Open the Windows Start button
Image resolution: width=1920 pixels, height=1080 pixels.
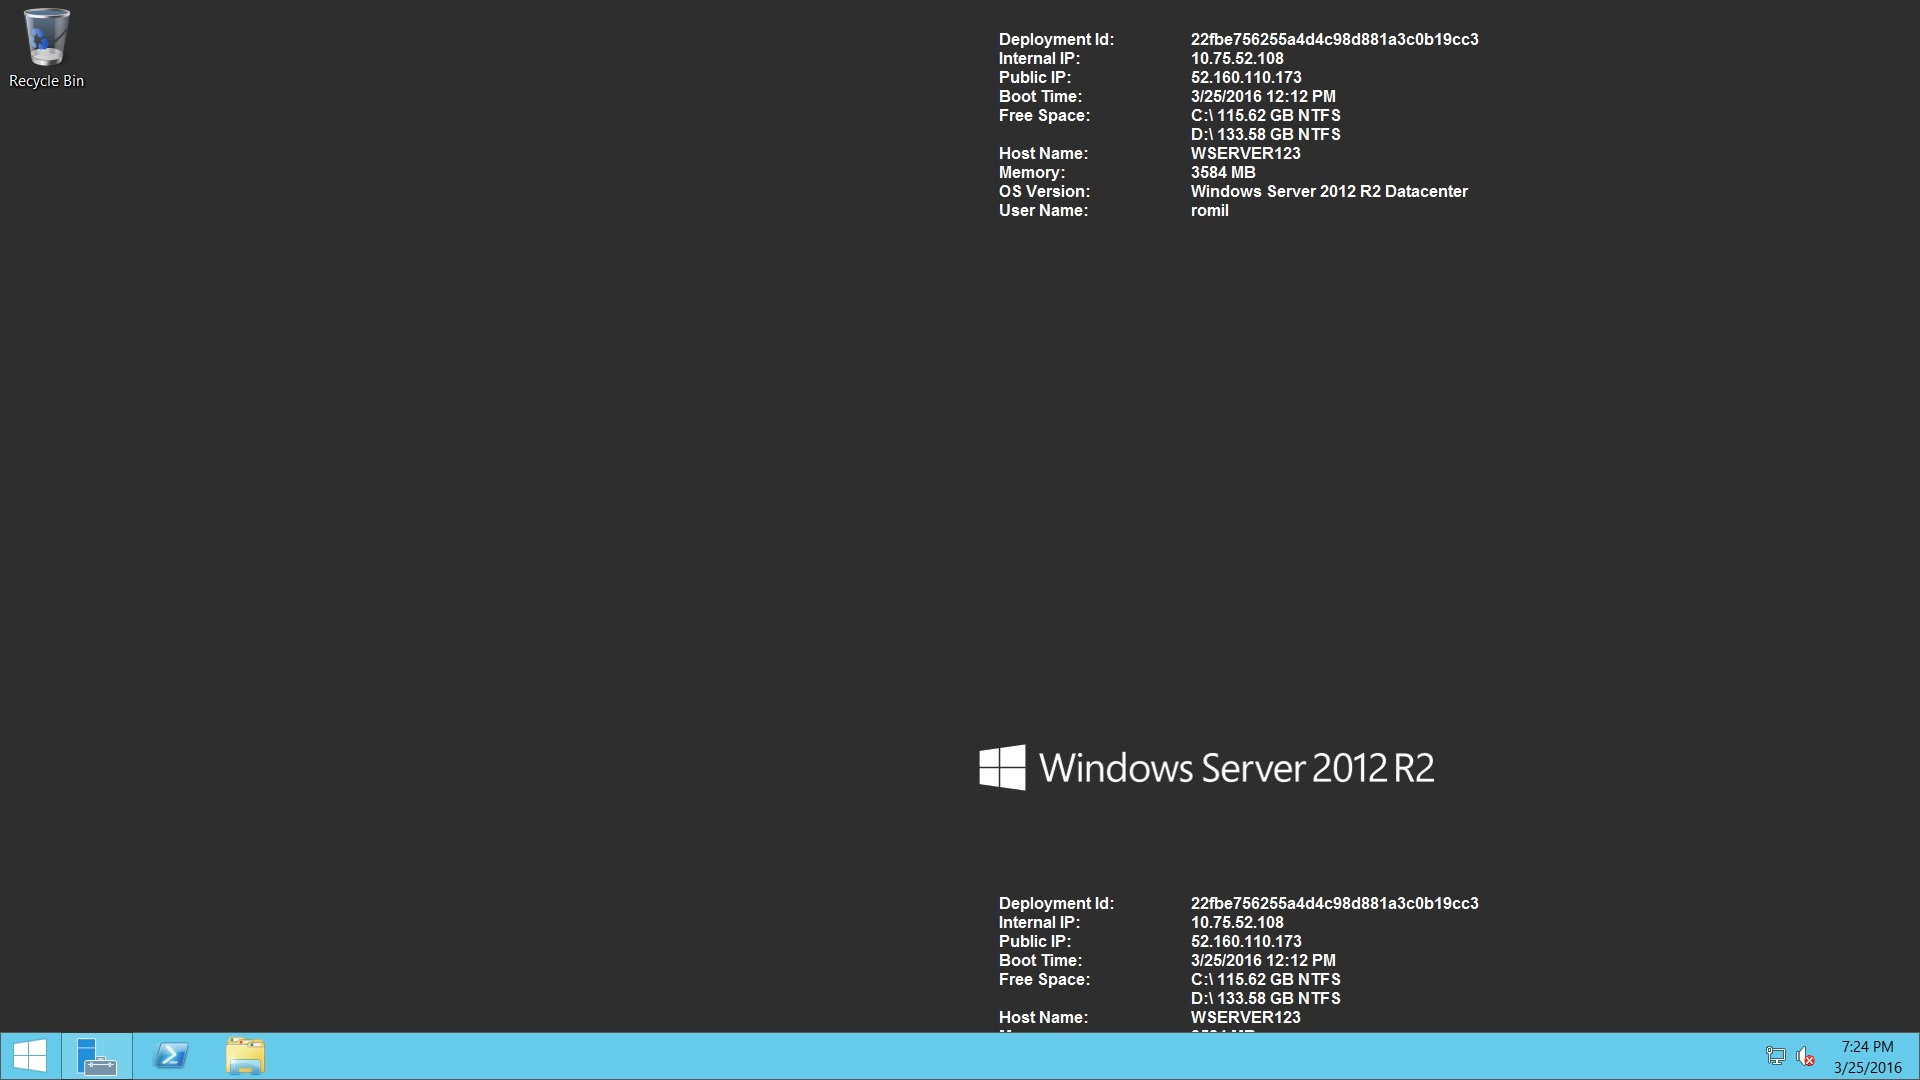[x=30, y=1056]
